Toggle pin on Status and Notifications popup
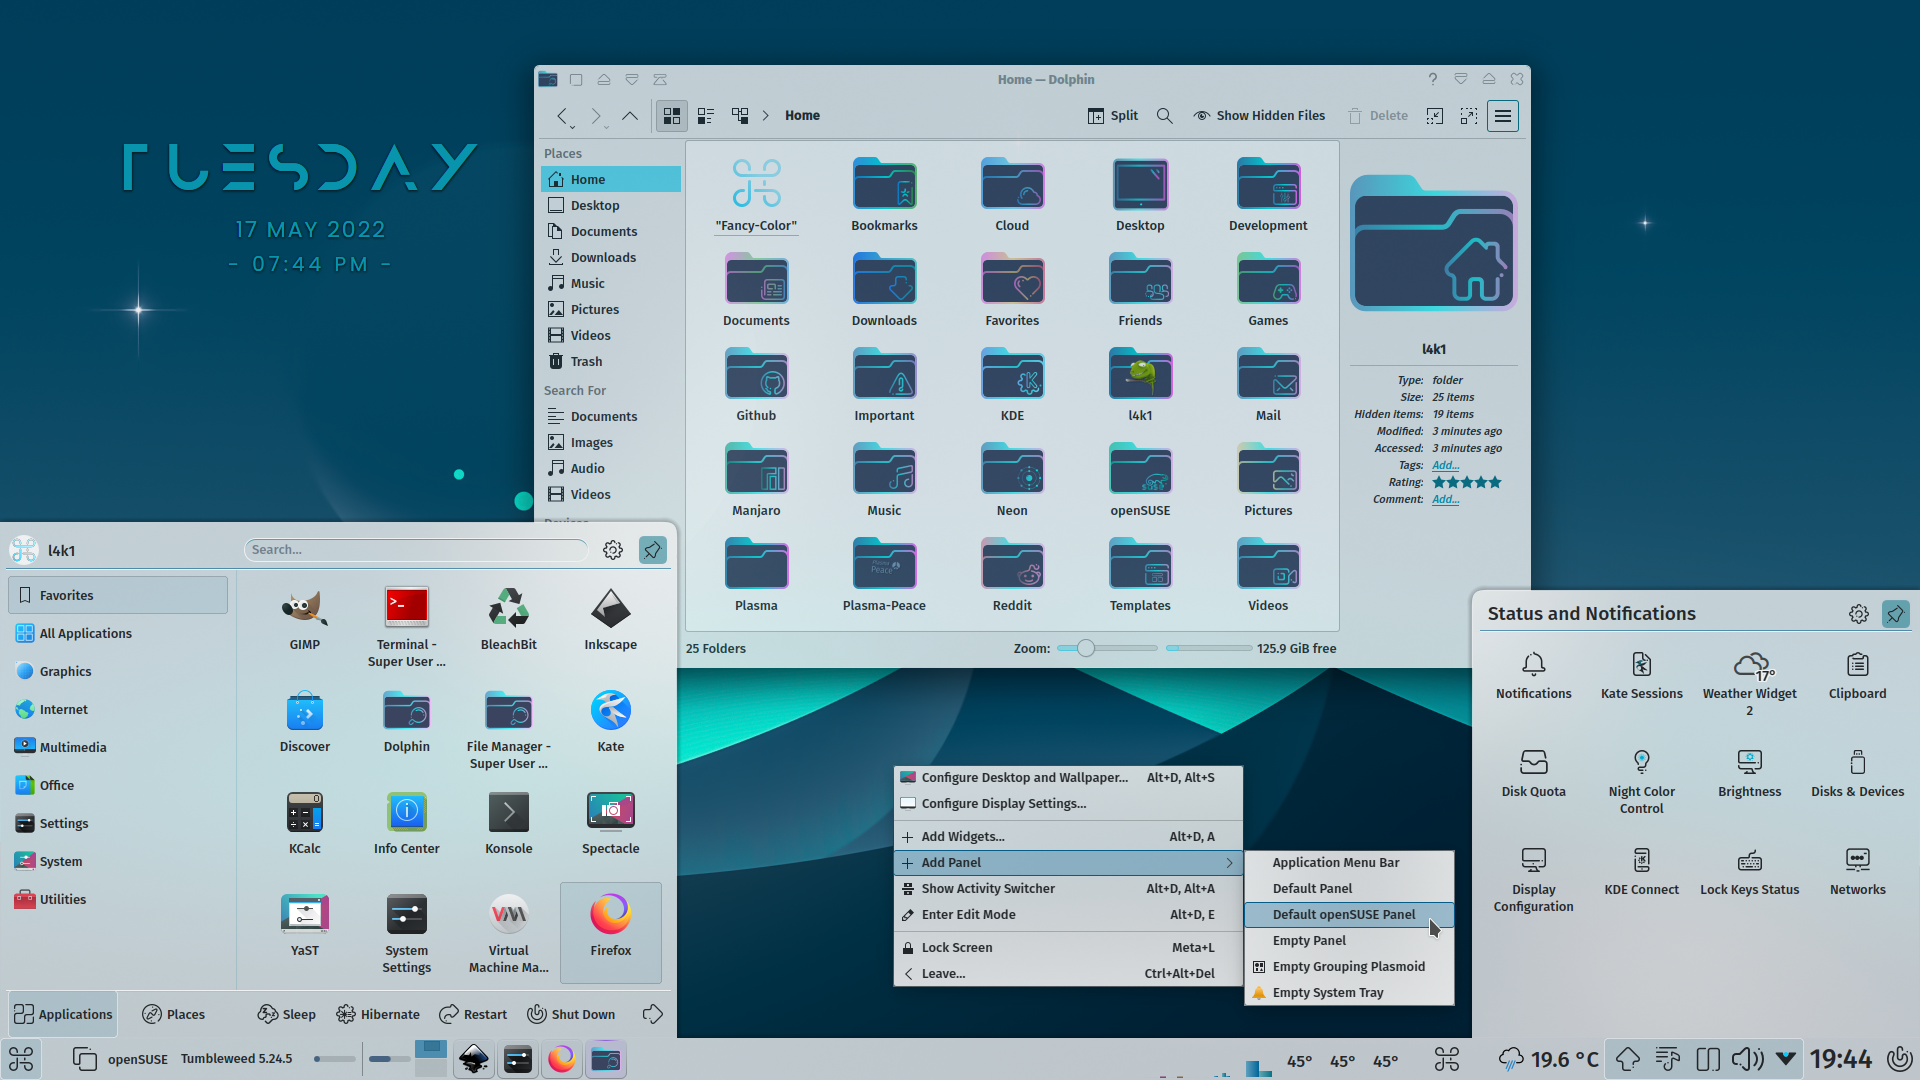 [x=1895, y=614]
